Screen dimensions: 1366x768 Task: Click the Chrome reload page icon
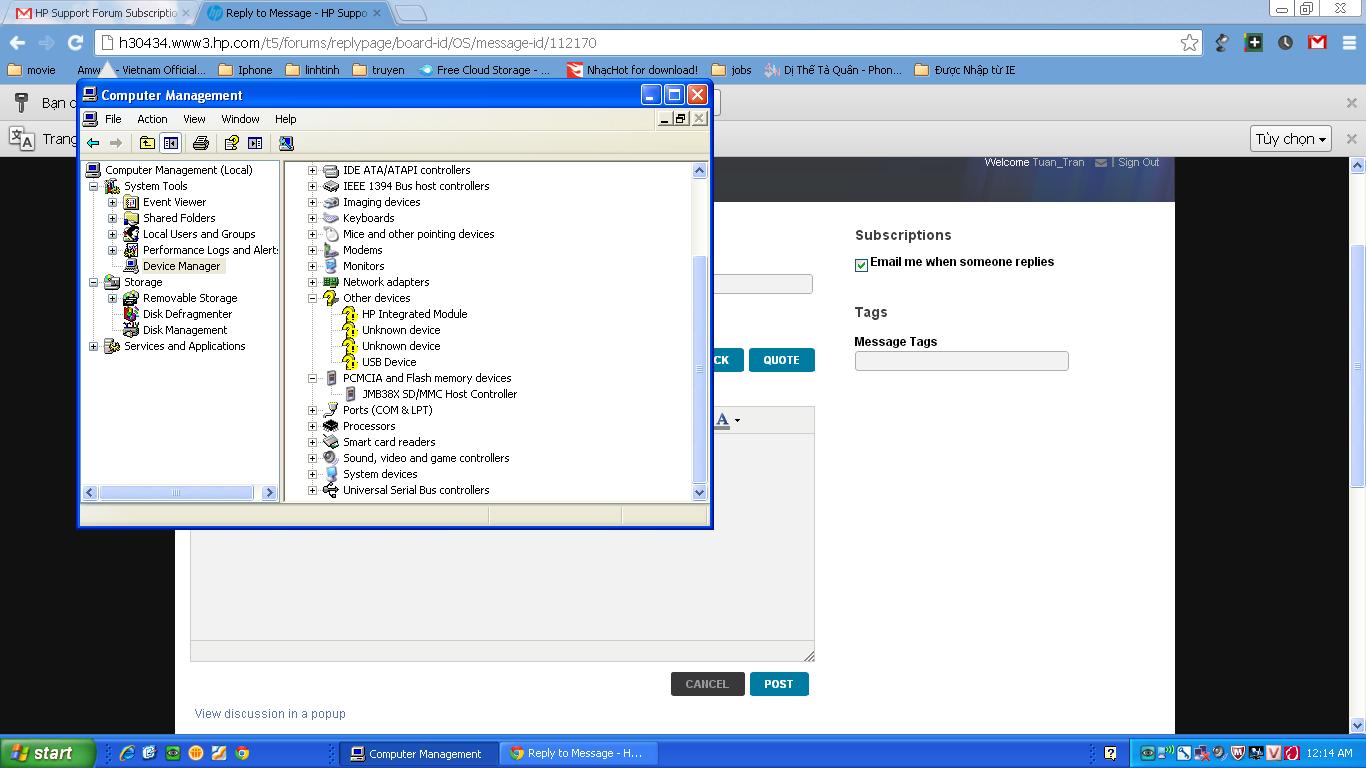pos(75,42)
